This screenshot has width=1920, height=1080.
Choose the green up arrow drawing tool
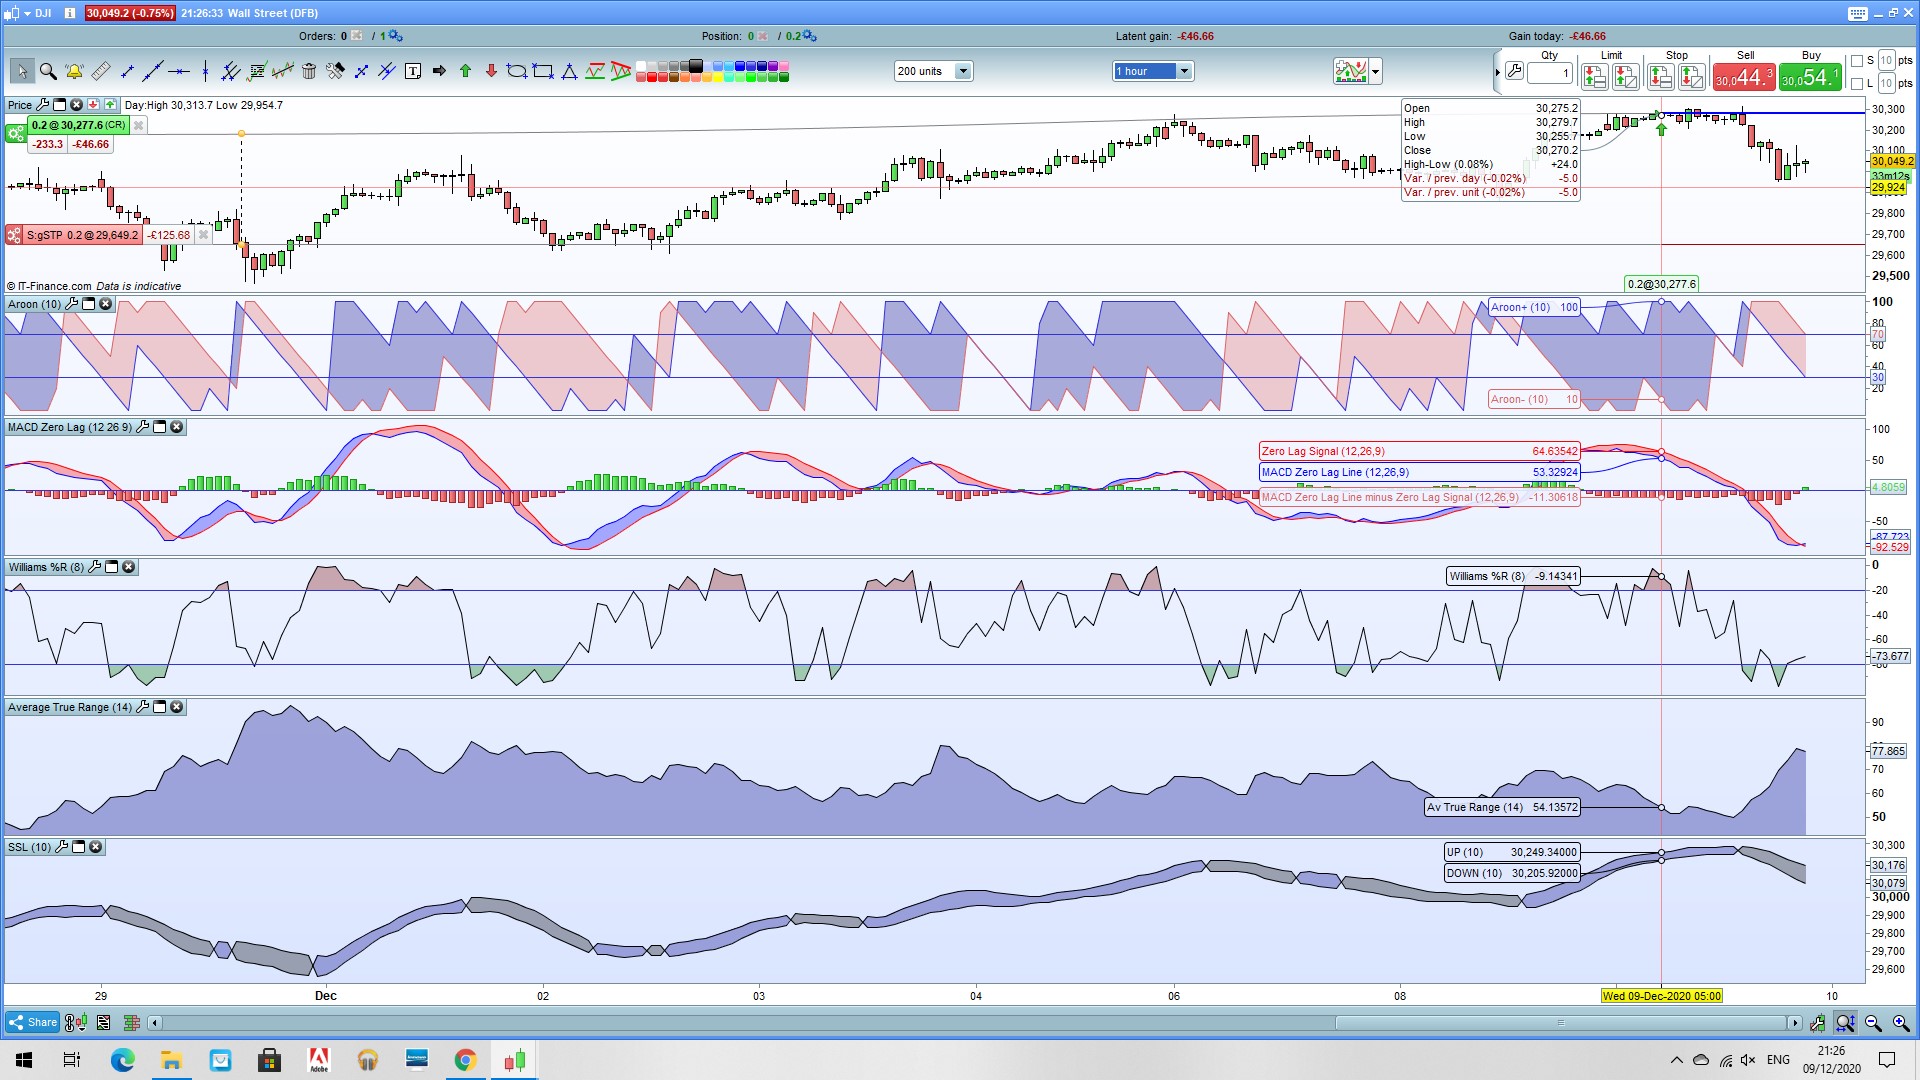[x=465, y=71]
